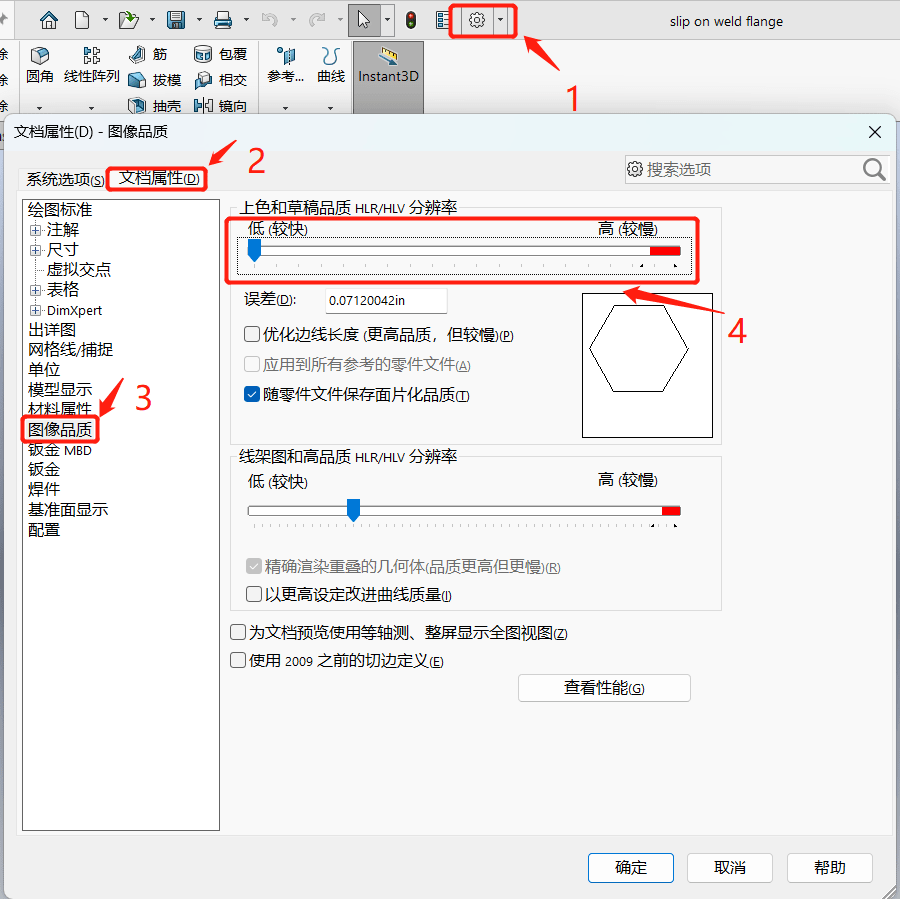This screenshot has height=899, width=900.
Task: Open the 参考 reference geometry tool
Action: point(285,65)
